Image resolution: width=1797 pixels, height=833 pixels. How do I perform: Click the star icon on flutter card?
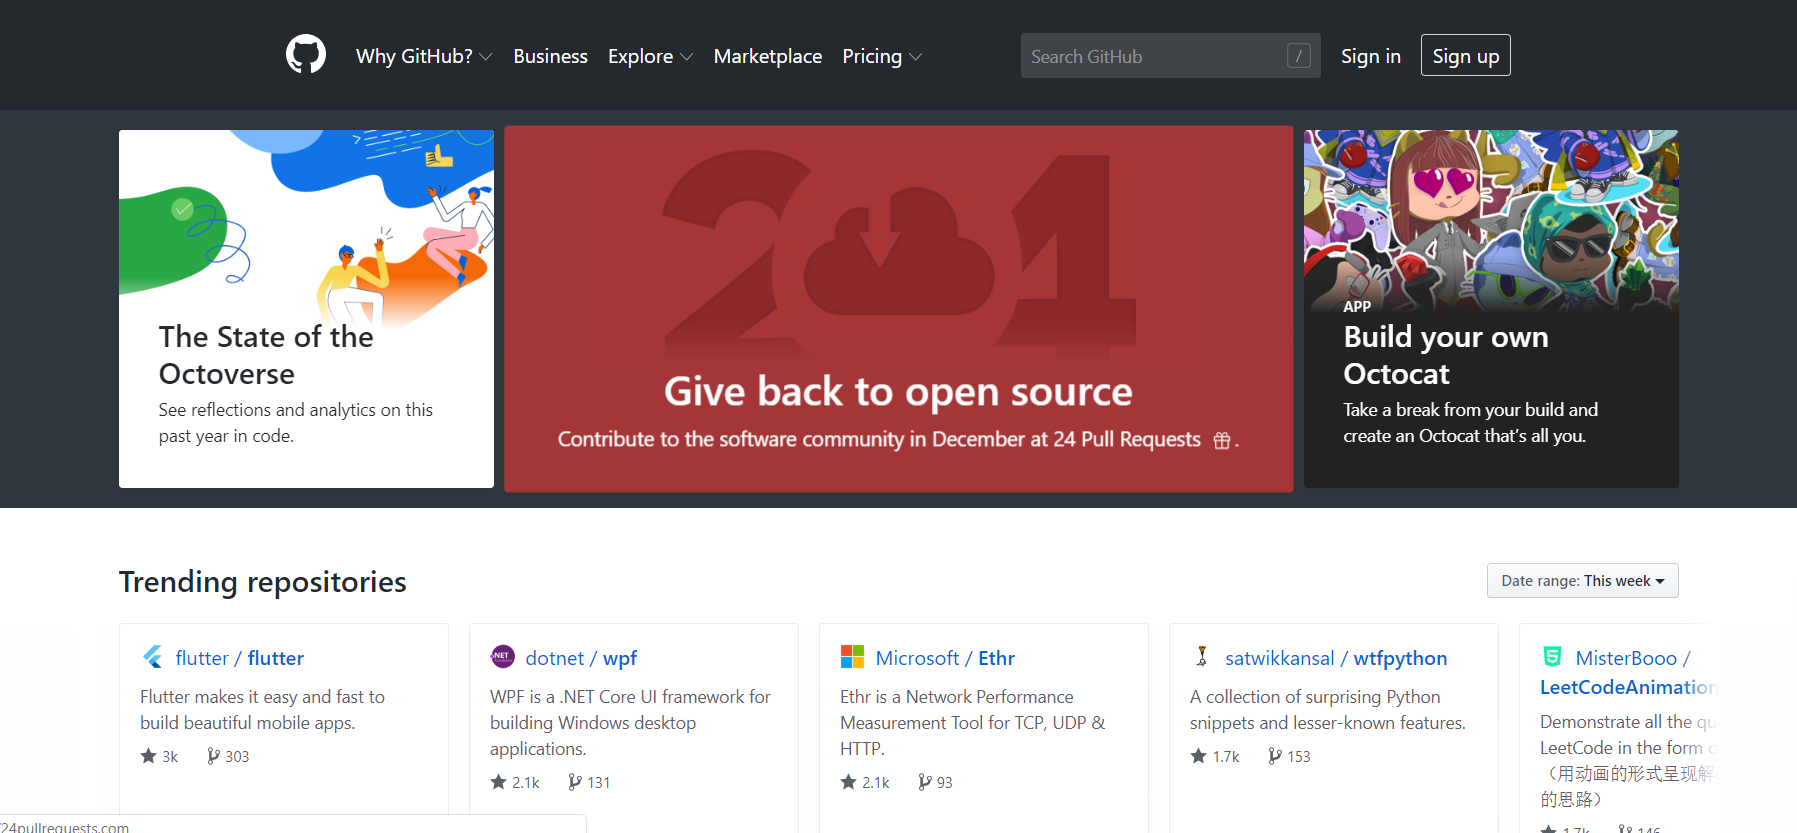[149, 756]
